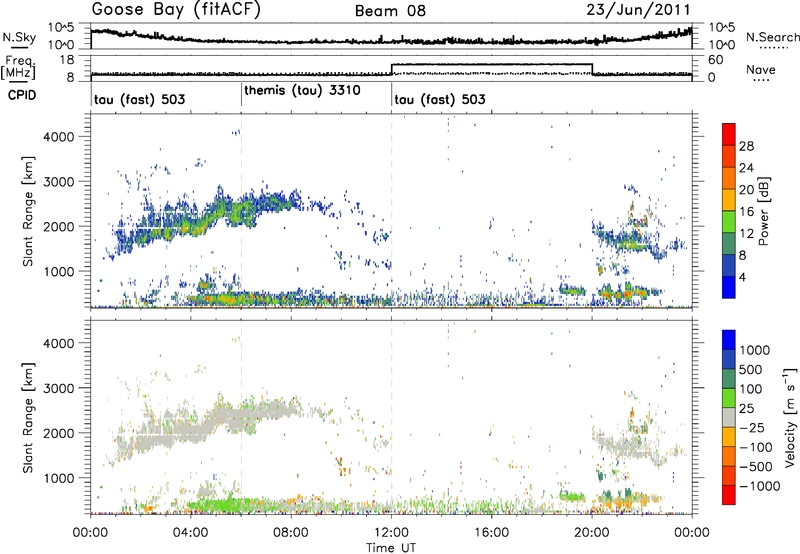Click the 4000 tick on power panel axis
The width and height of the screenshot is (800, 554).
pos(61,137)
